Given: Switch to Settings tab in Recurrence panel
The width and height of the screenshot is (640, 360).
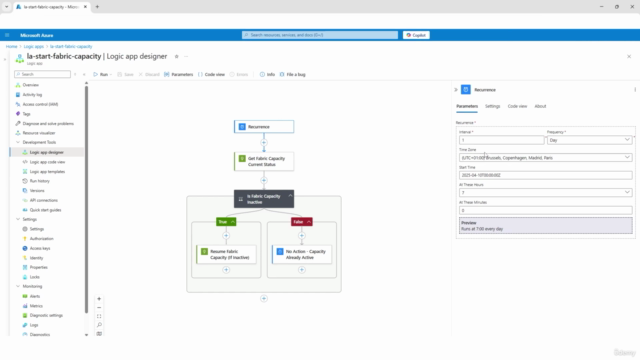Looking at the screenshot, I should coord(492,106).
